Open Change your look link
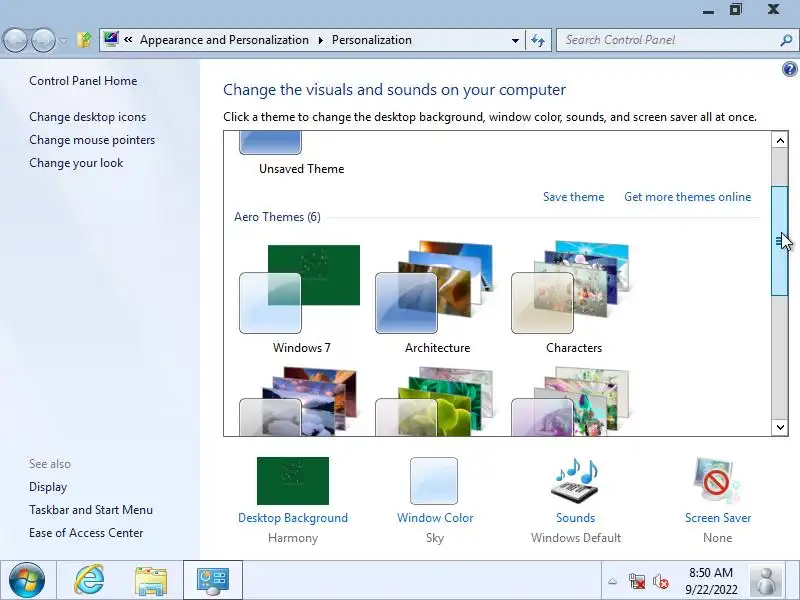The height and width of the screenshot is (600, 800). click(76, 163)
